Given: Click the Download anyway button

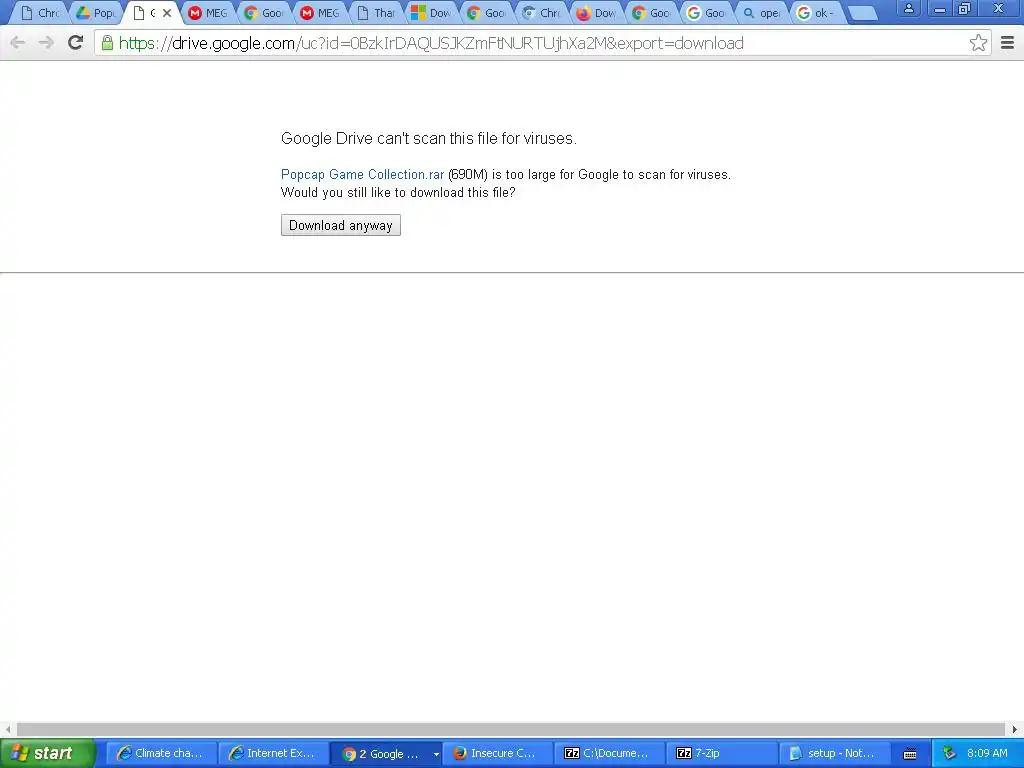Looking at the screenshot, I should [x=341, y=225].
